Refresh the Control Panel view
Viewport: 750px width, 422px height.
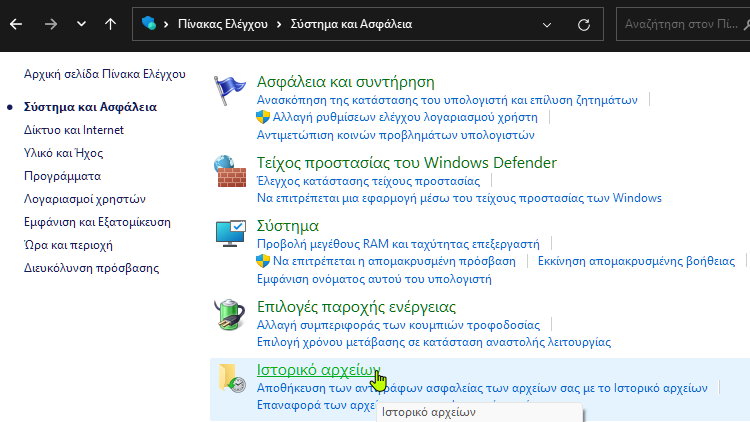tap(584, 24)
